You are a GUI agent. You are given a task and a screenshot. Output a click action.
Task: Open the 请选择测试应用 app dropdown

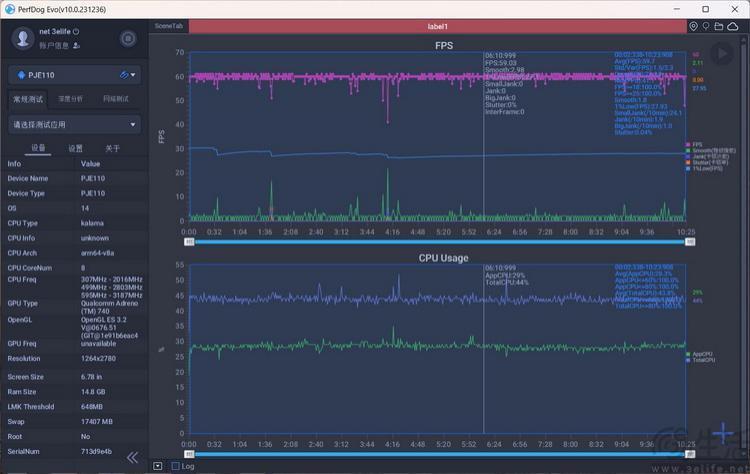click(x=75, y=125)
